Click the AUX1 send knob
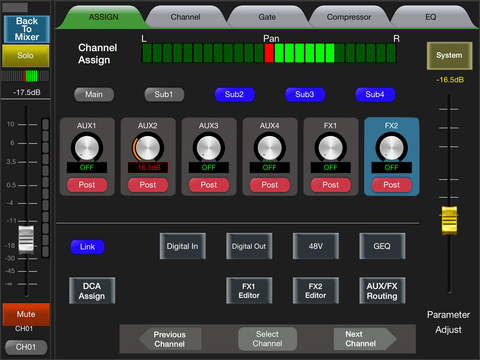480x360 pixels. point(87,148)
